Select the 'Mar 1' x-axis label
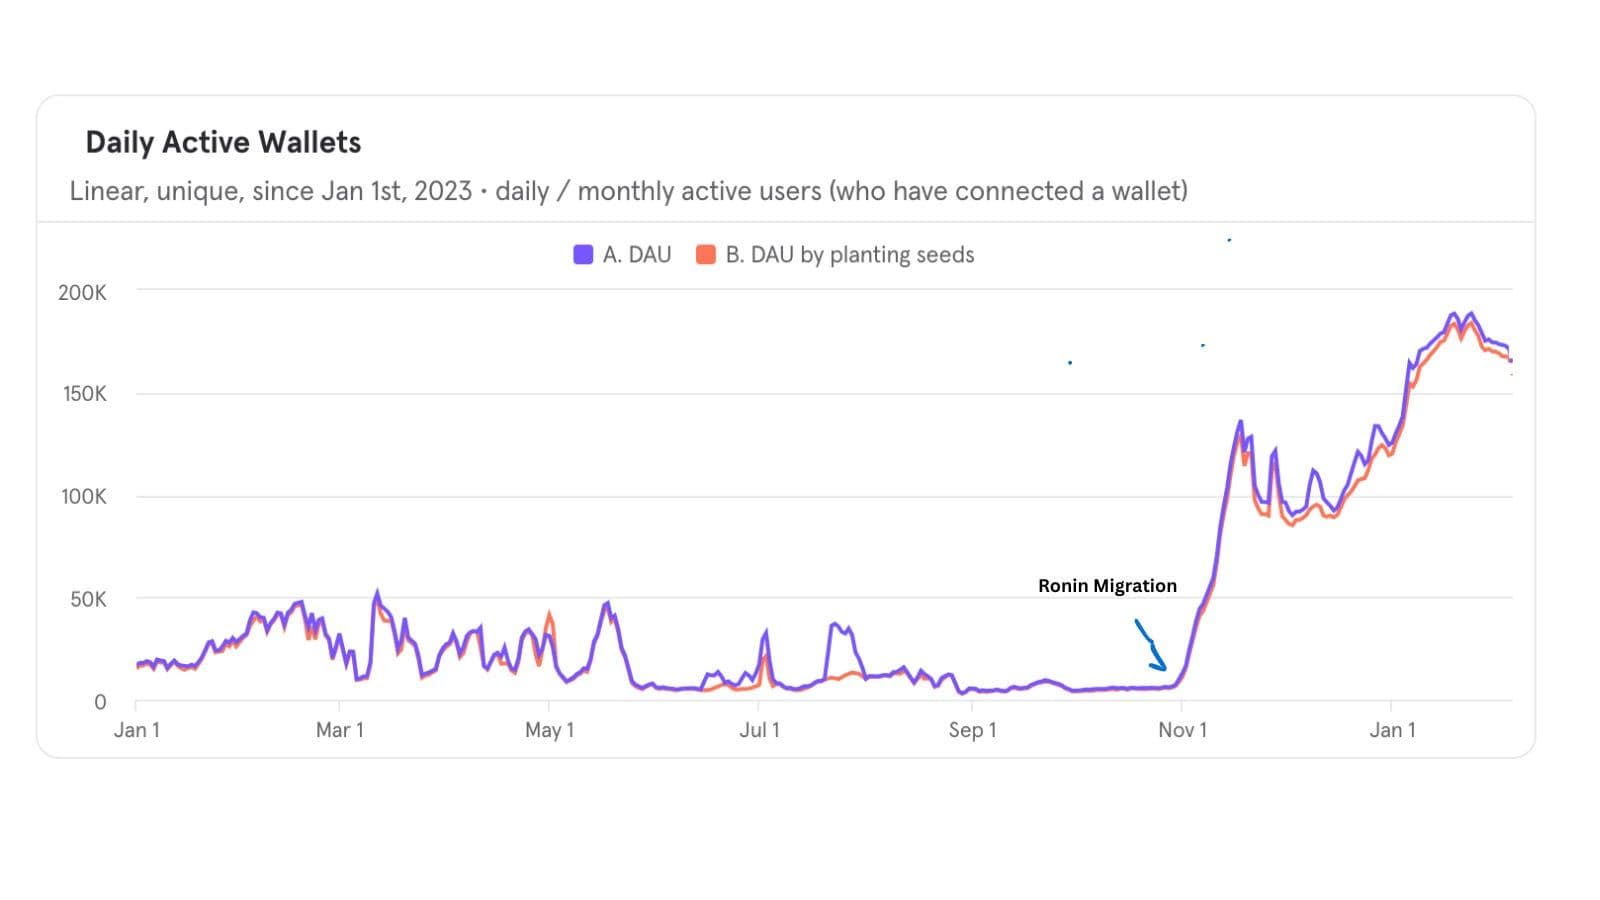Viewport: 1600px width, 900px height. pos(340,730)
